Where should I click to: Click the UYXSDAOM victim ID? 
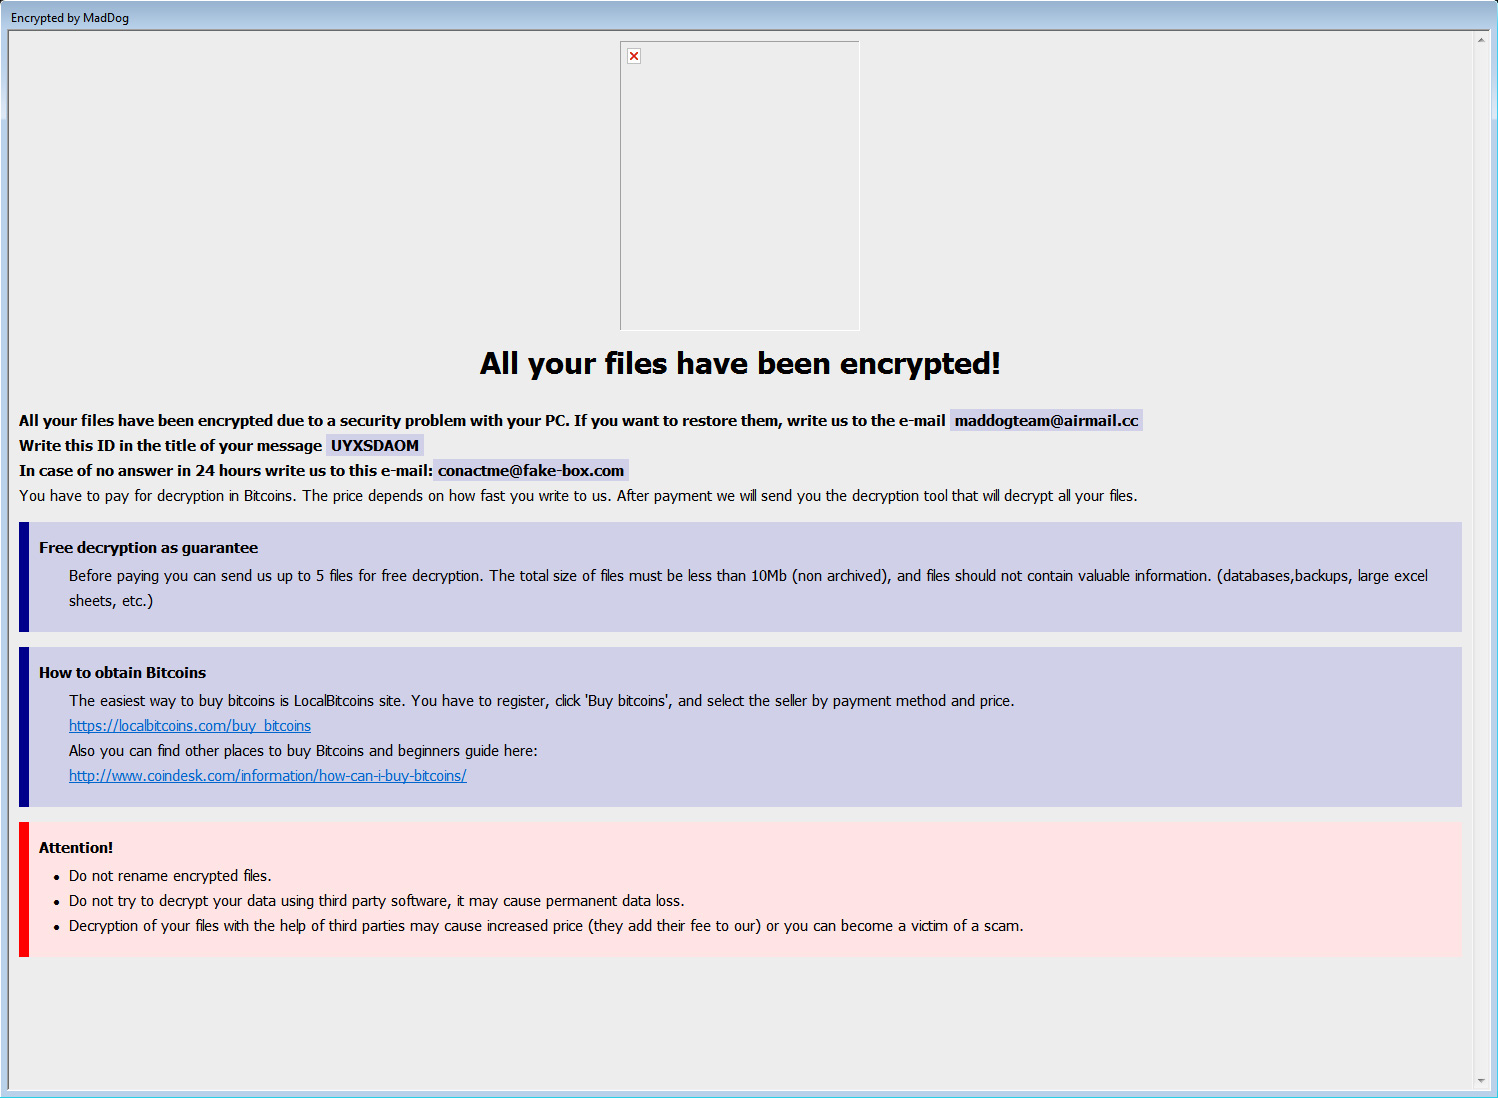[x=375, y=446]
